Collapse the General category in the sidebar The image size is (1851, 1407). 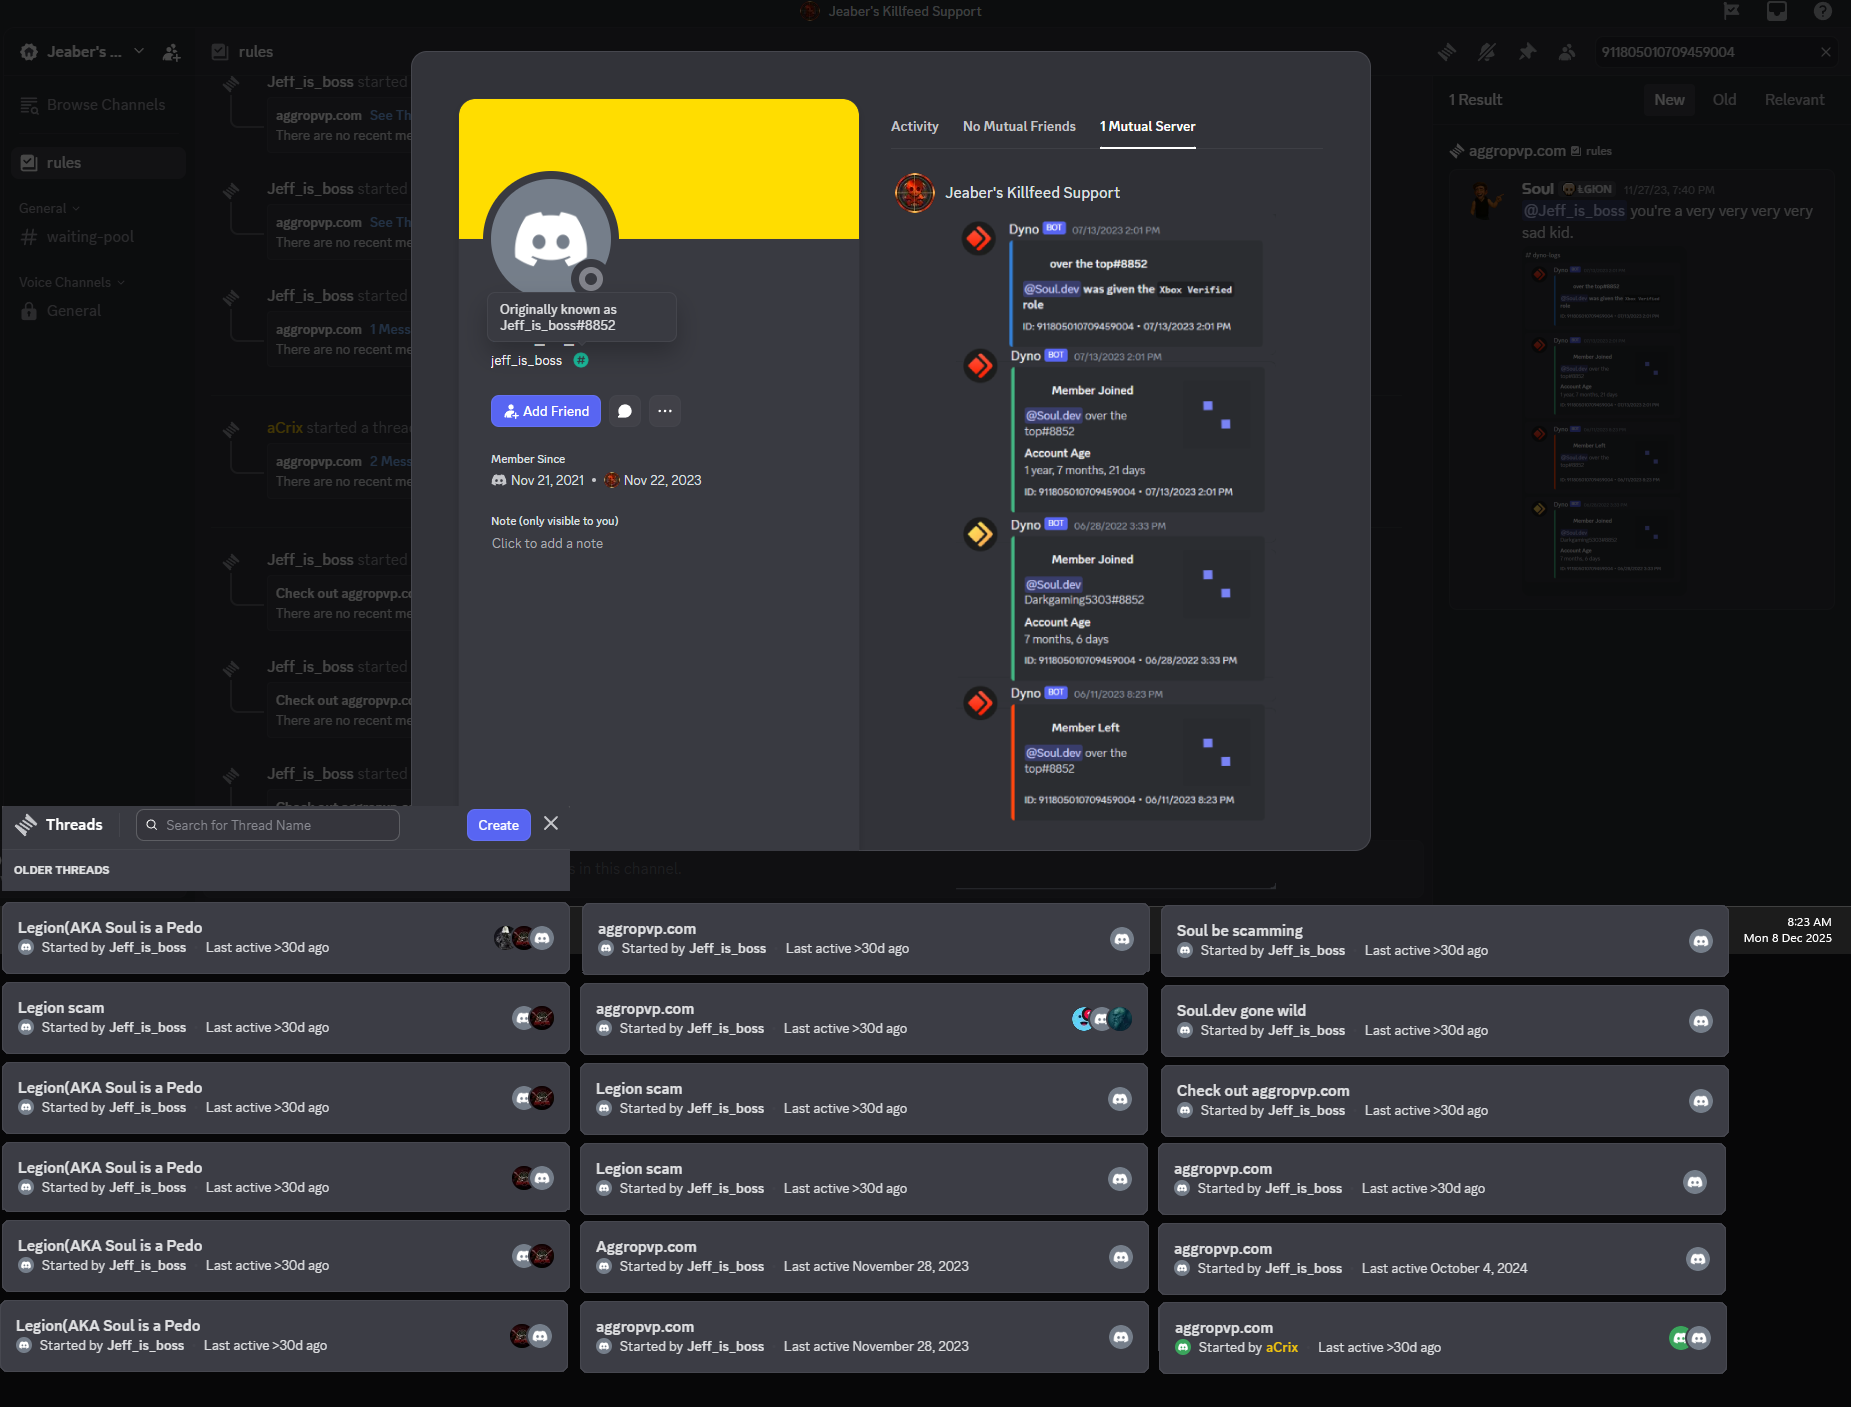[x=49, y=208]
